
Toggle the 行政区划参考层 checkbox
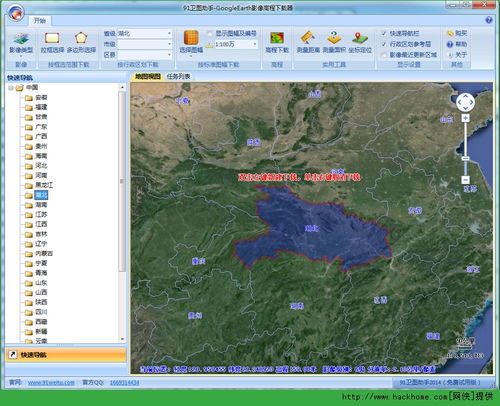point(384,44)
